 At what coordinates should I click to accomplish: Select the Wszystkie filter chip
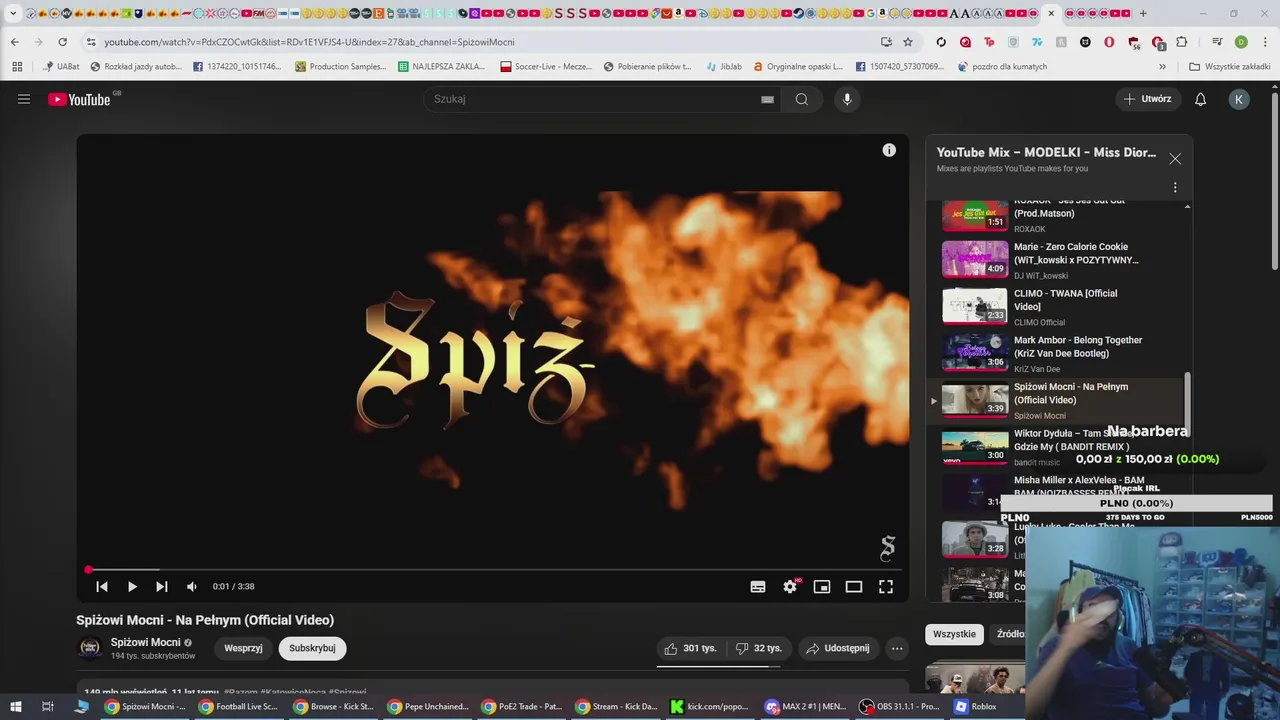click(x=954, y=634)
